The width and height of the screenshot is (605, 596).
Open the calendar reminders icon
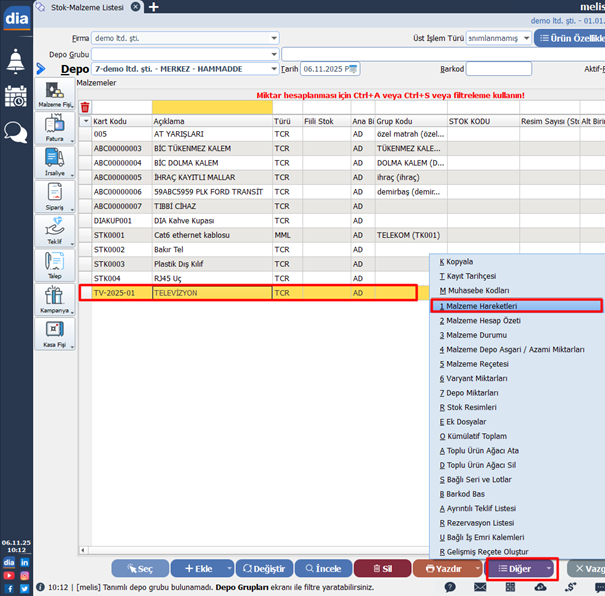coord(16,96)
